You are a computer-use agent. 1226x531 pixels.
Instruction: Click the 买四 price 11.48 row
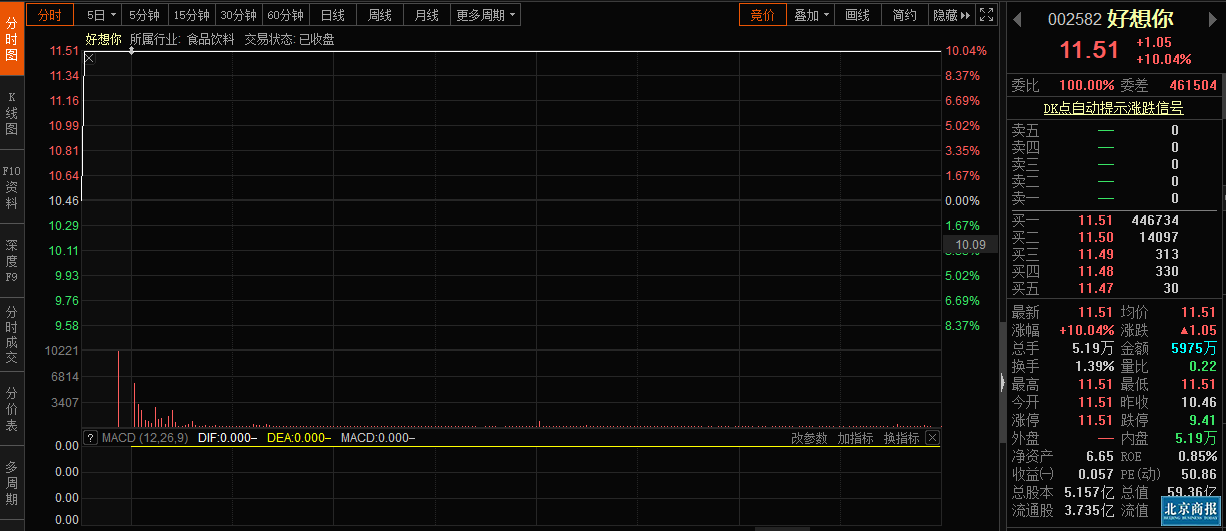(x=1113, y=271)
